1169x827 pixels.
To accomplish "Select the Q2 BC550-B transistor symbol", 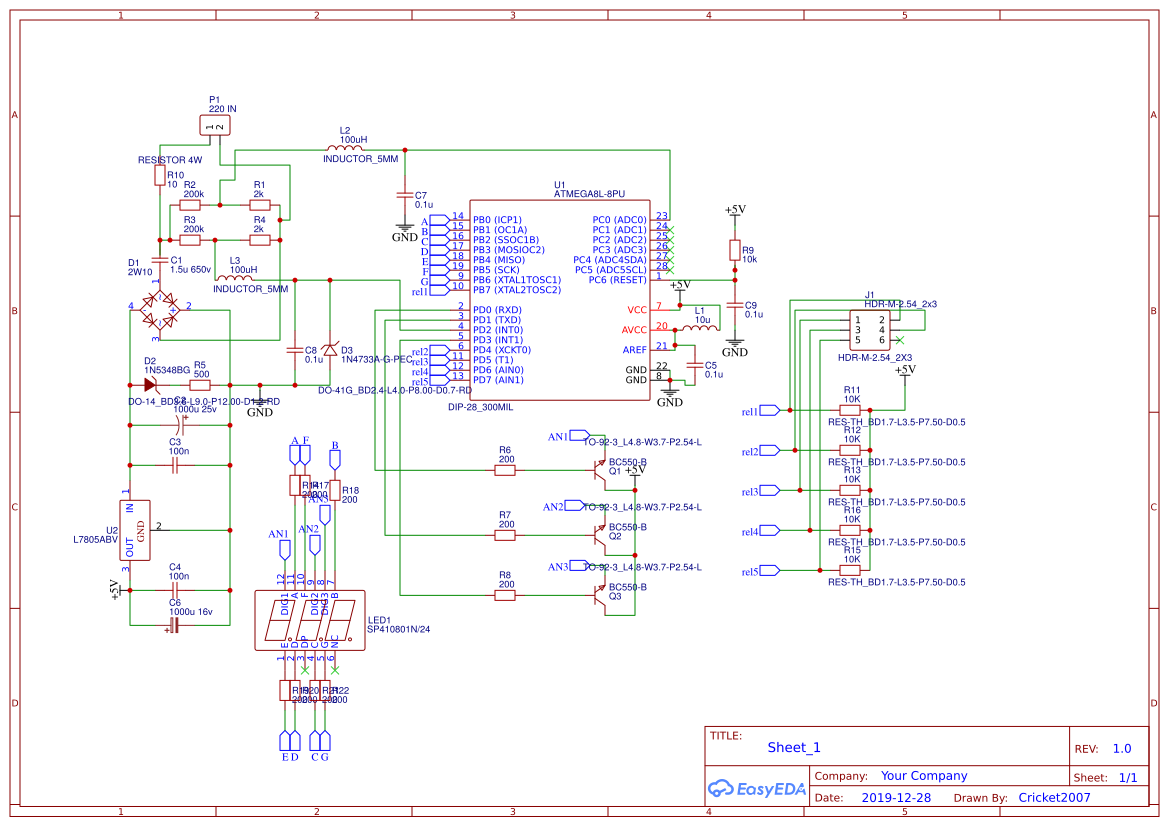I will point(599,535).
